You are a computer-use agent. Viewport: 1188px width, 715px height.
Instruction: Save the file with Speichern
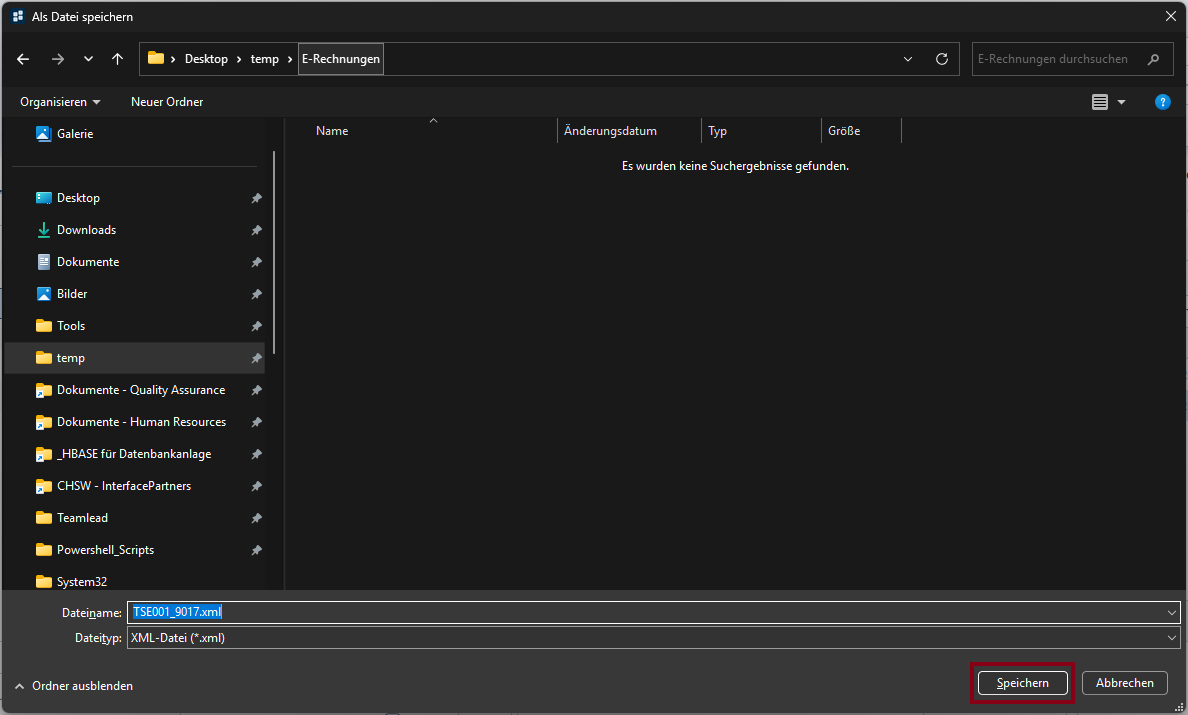tap(1023, 682)
